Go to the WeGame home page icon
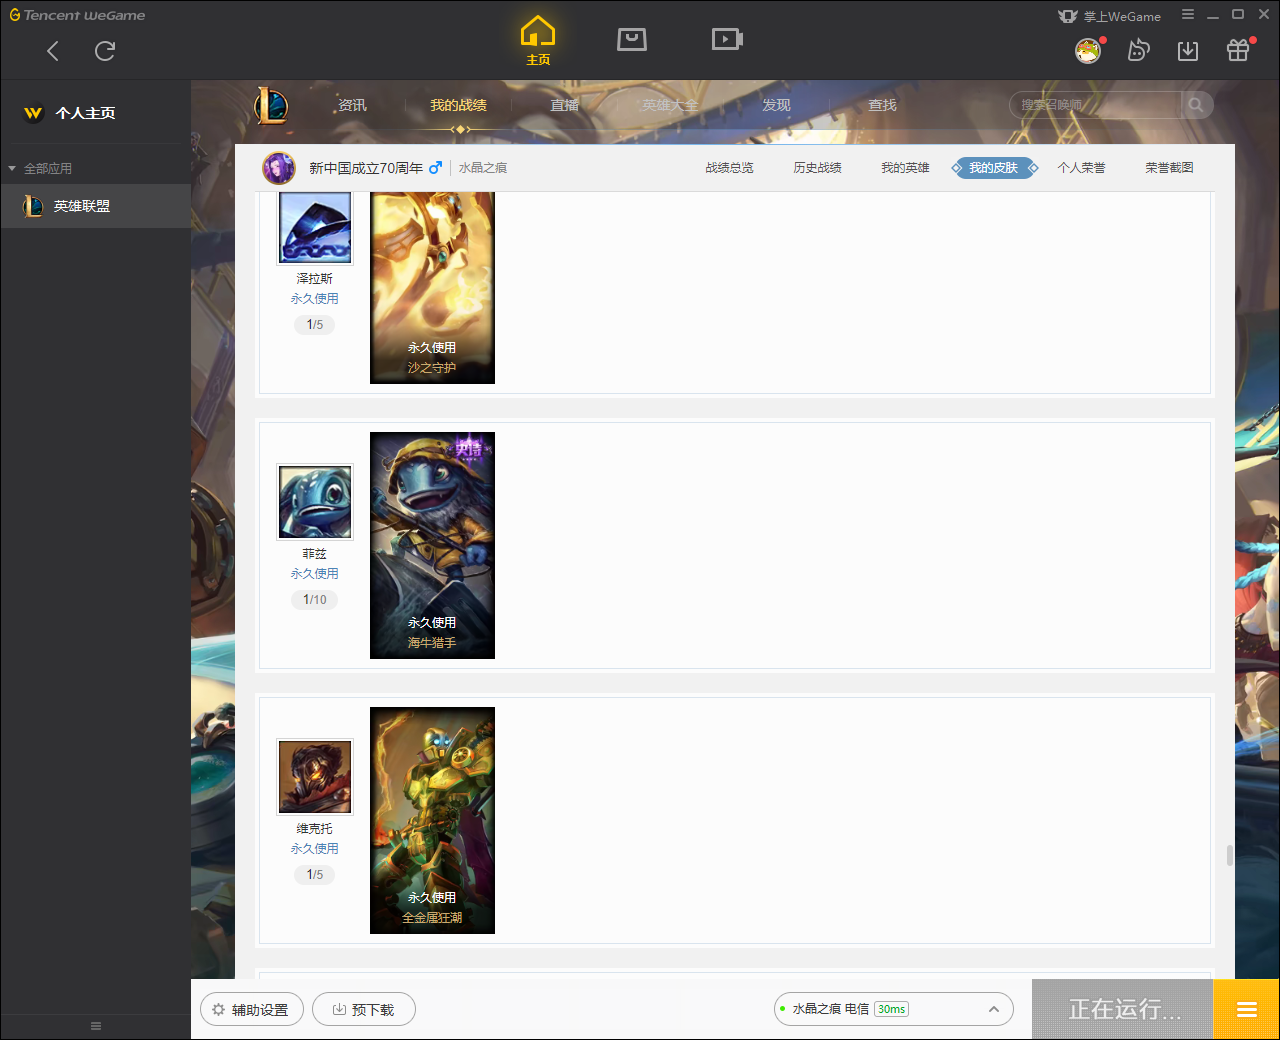 pos(538,40)
